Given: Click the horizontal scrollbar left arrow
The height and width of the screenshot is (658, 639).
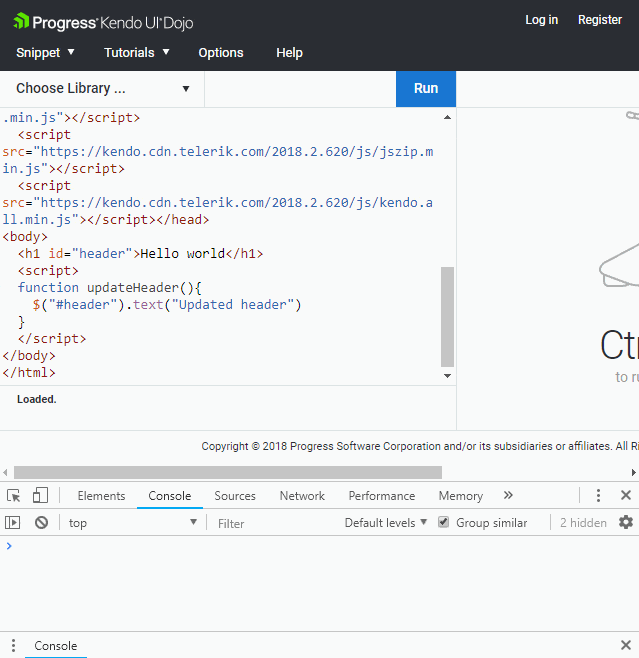Looking at the screenshot, I should coord(5,473).
